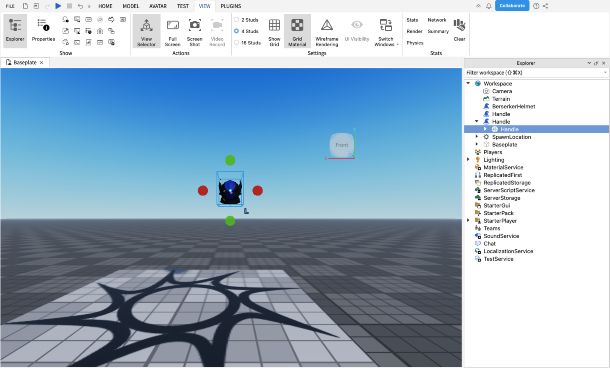Image resolution: width=610 pixels, height=381 pixels.
Task: Click the share icon in the top right
Action: pos(546,6)
